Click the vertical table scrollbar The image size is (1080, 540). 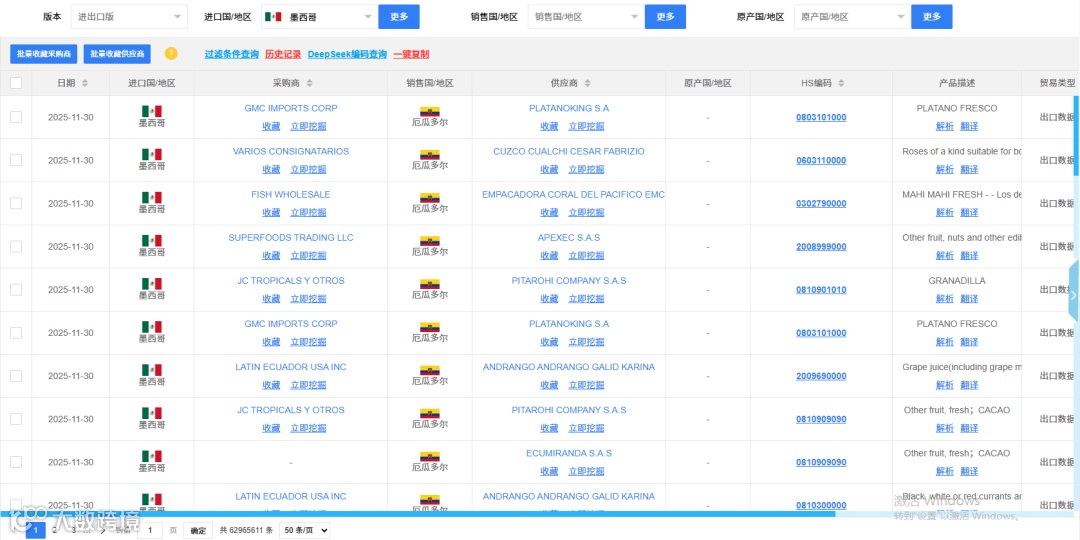point(1076,135)
